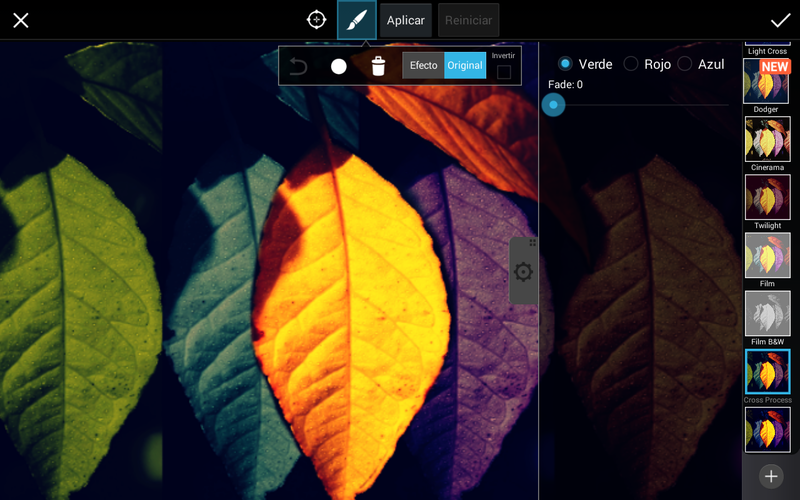Select the Verde radio option
This screenshot has width=800, height=500.
pyautogui.click(x=565, y=64)
